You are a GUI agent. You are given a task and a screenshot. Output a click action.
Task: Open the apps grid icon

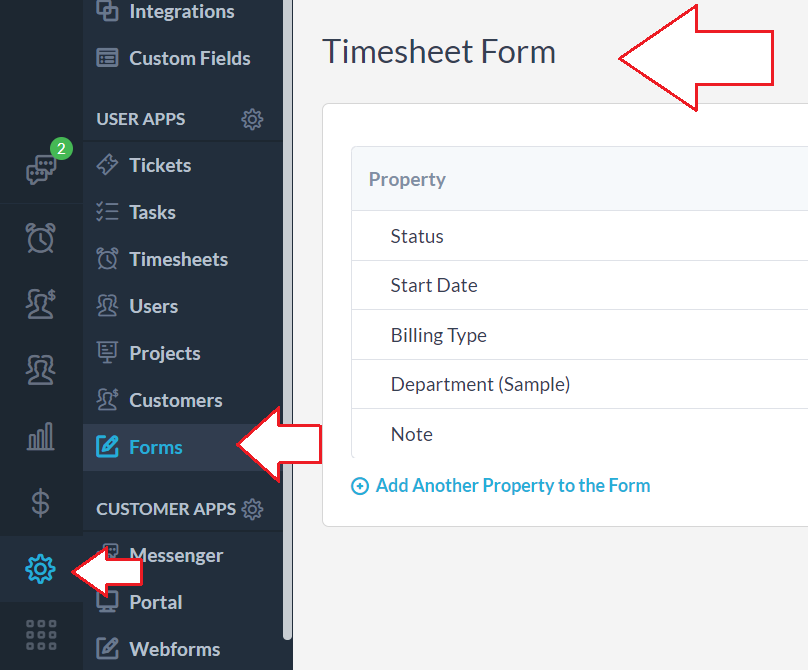point(41,635)
